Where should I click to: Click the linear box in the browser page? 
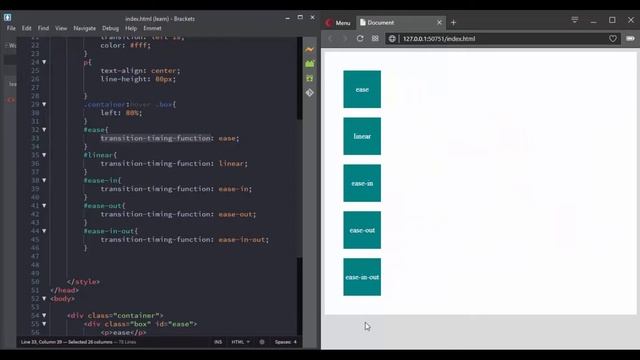point(362,136)
